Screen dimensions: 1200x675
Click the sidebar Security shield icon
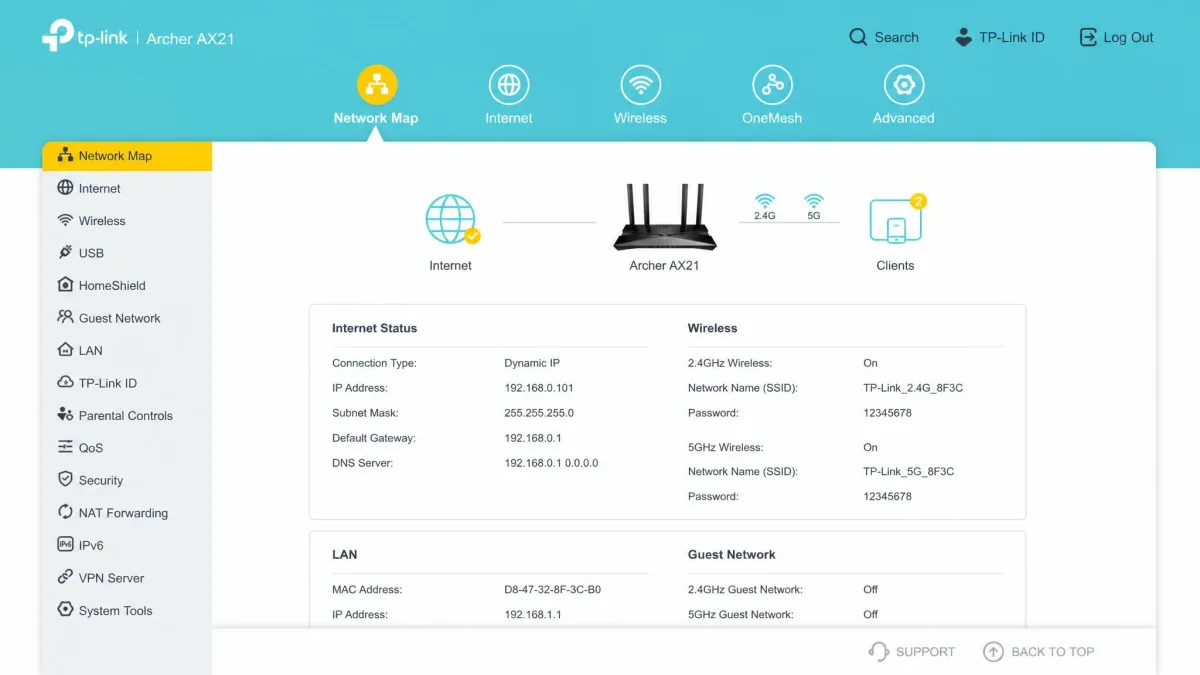(x=65, y=480)
